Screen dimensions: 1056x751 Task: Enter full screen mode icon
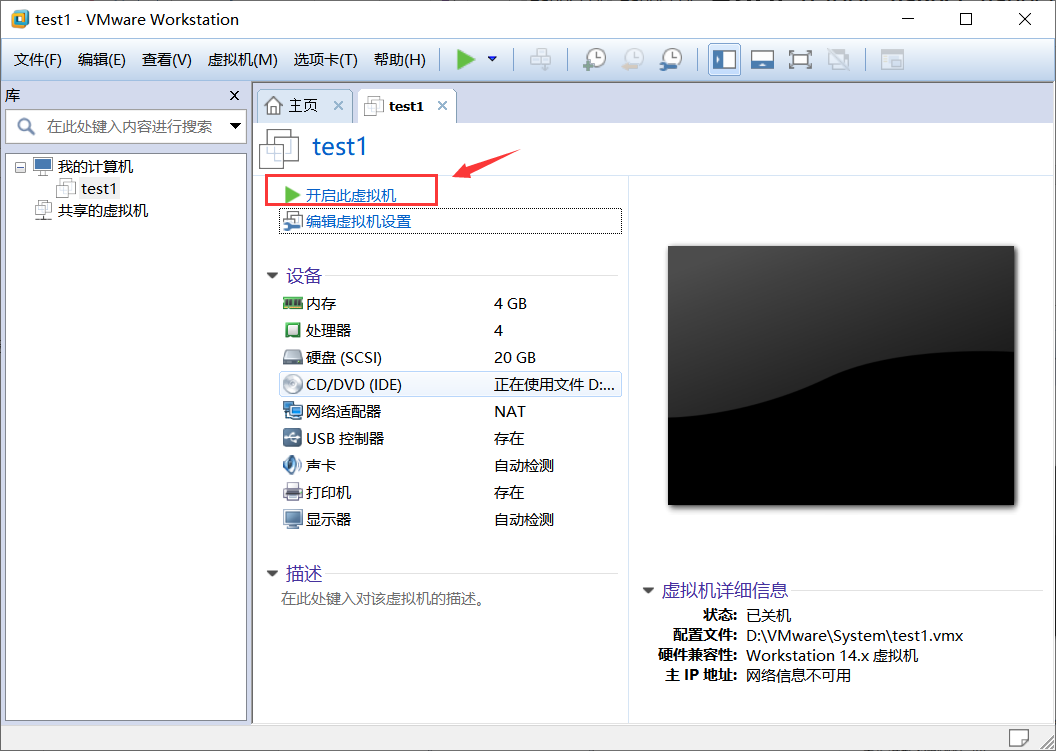(800, 59)
